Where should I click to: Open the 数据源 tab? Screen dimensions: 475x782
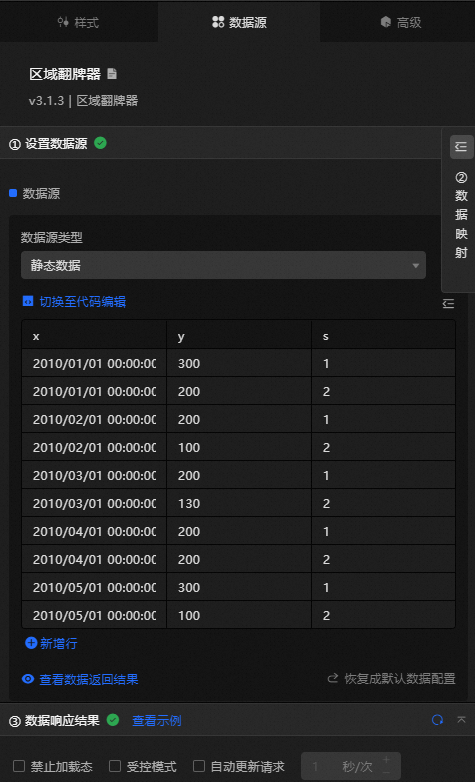click(239, 22)
